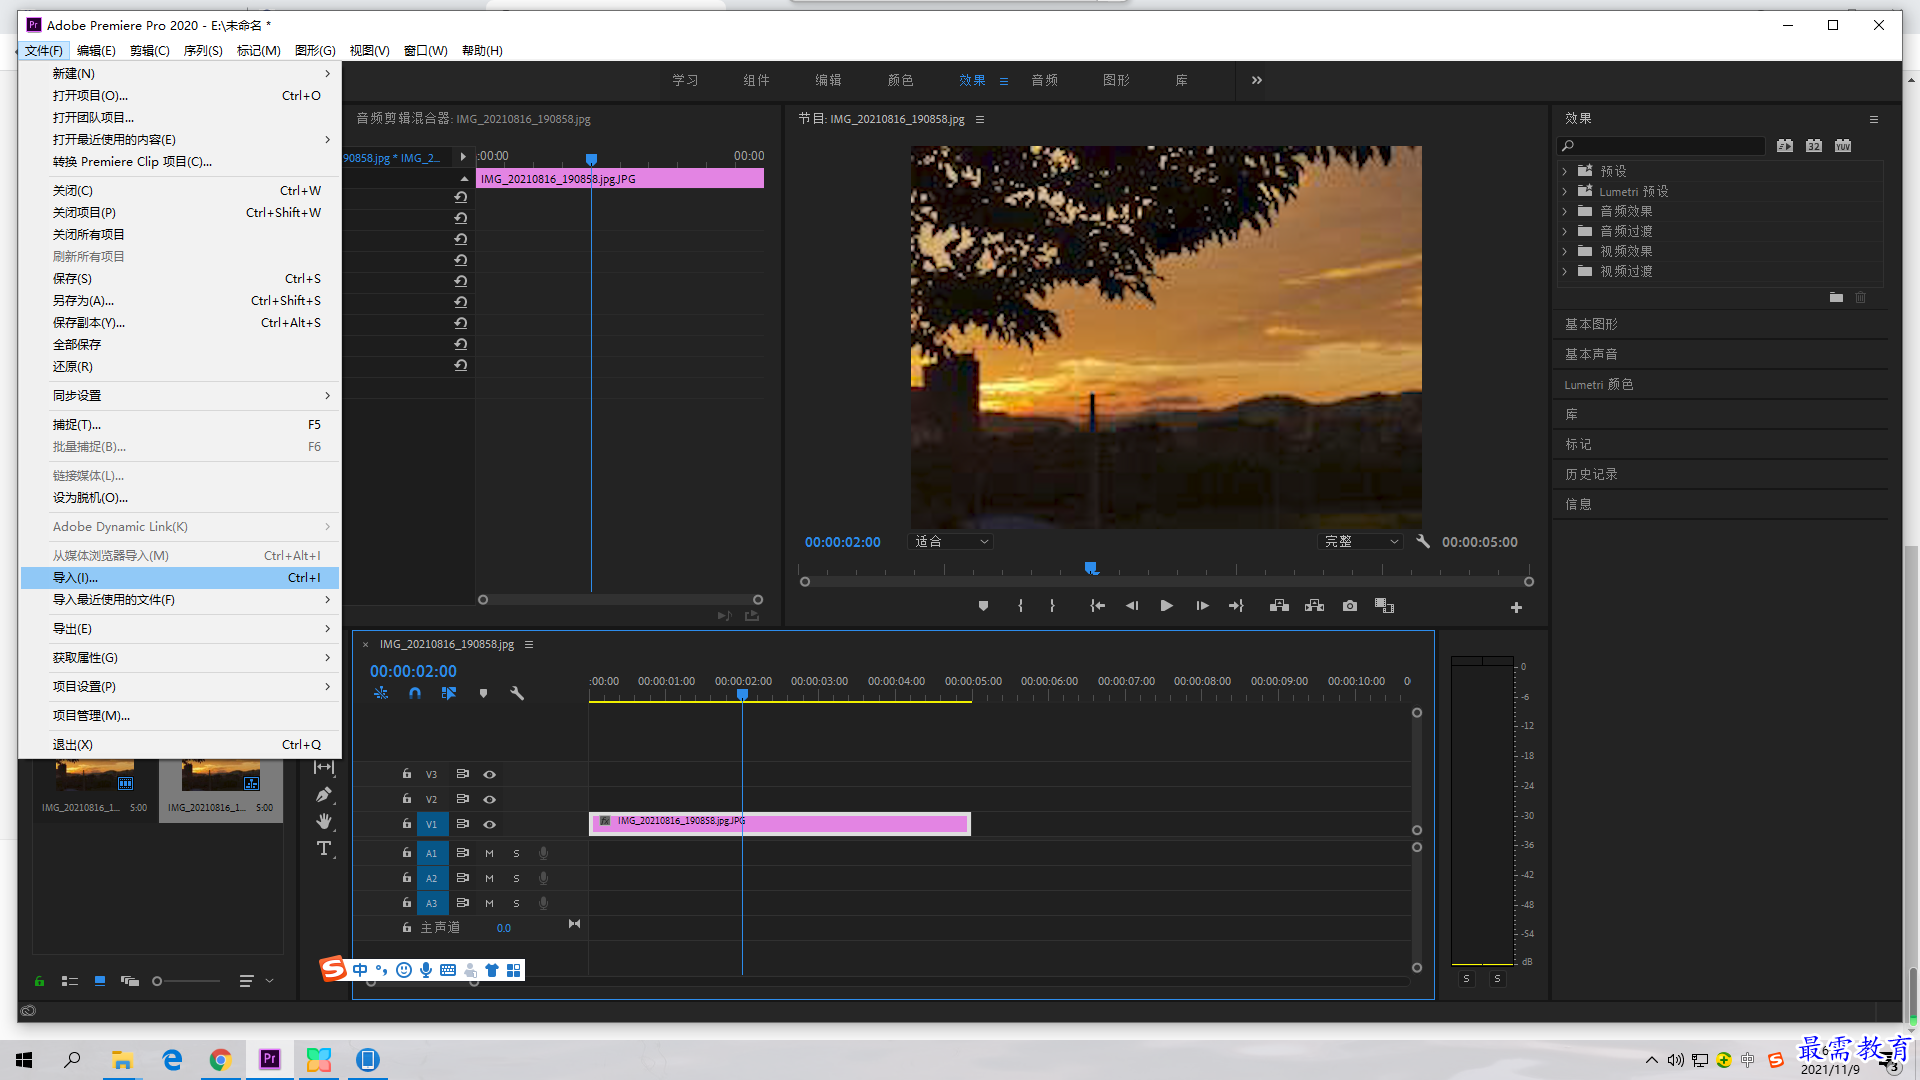Viewport: 1920px width, 1080px height.
Task: Open 导出(E) submenu
Action: (x=180, y=628)
